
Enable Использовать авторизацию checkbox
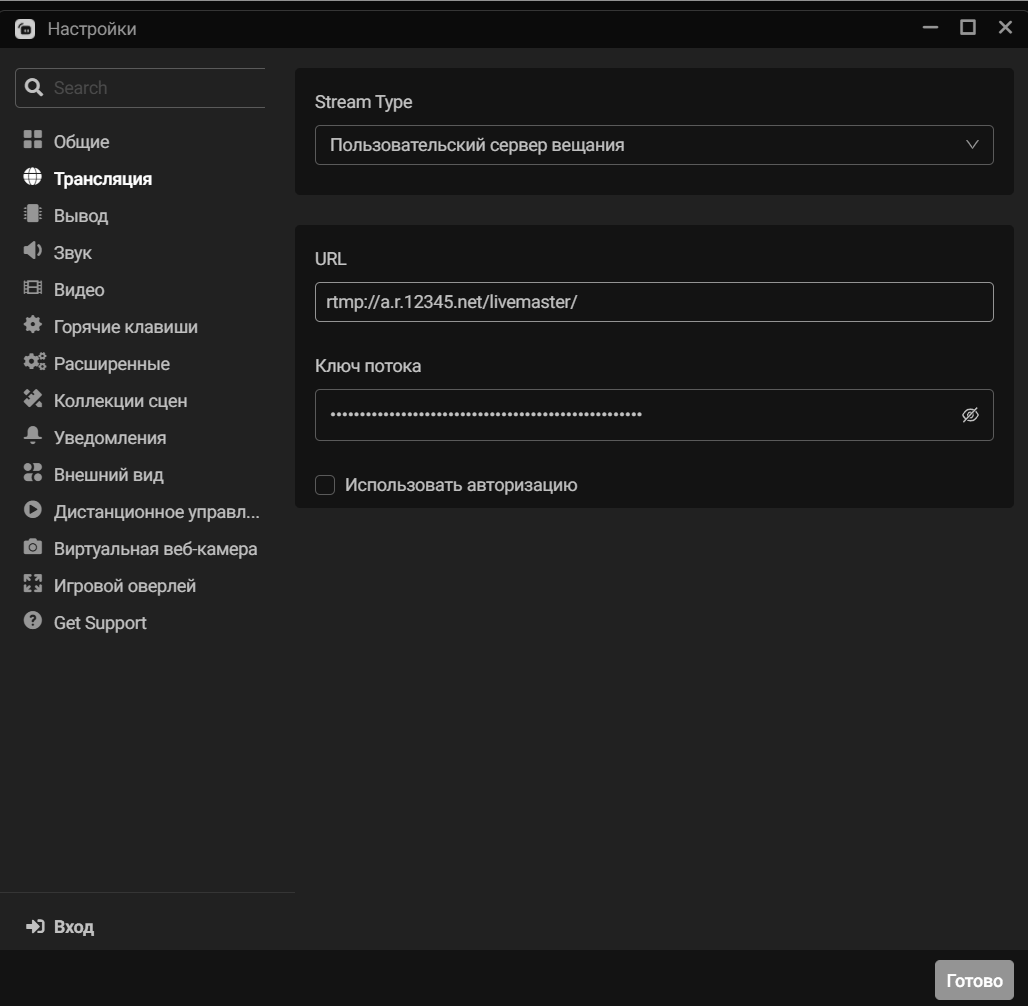pos(325,484)
